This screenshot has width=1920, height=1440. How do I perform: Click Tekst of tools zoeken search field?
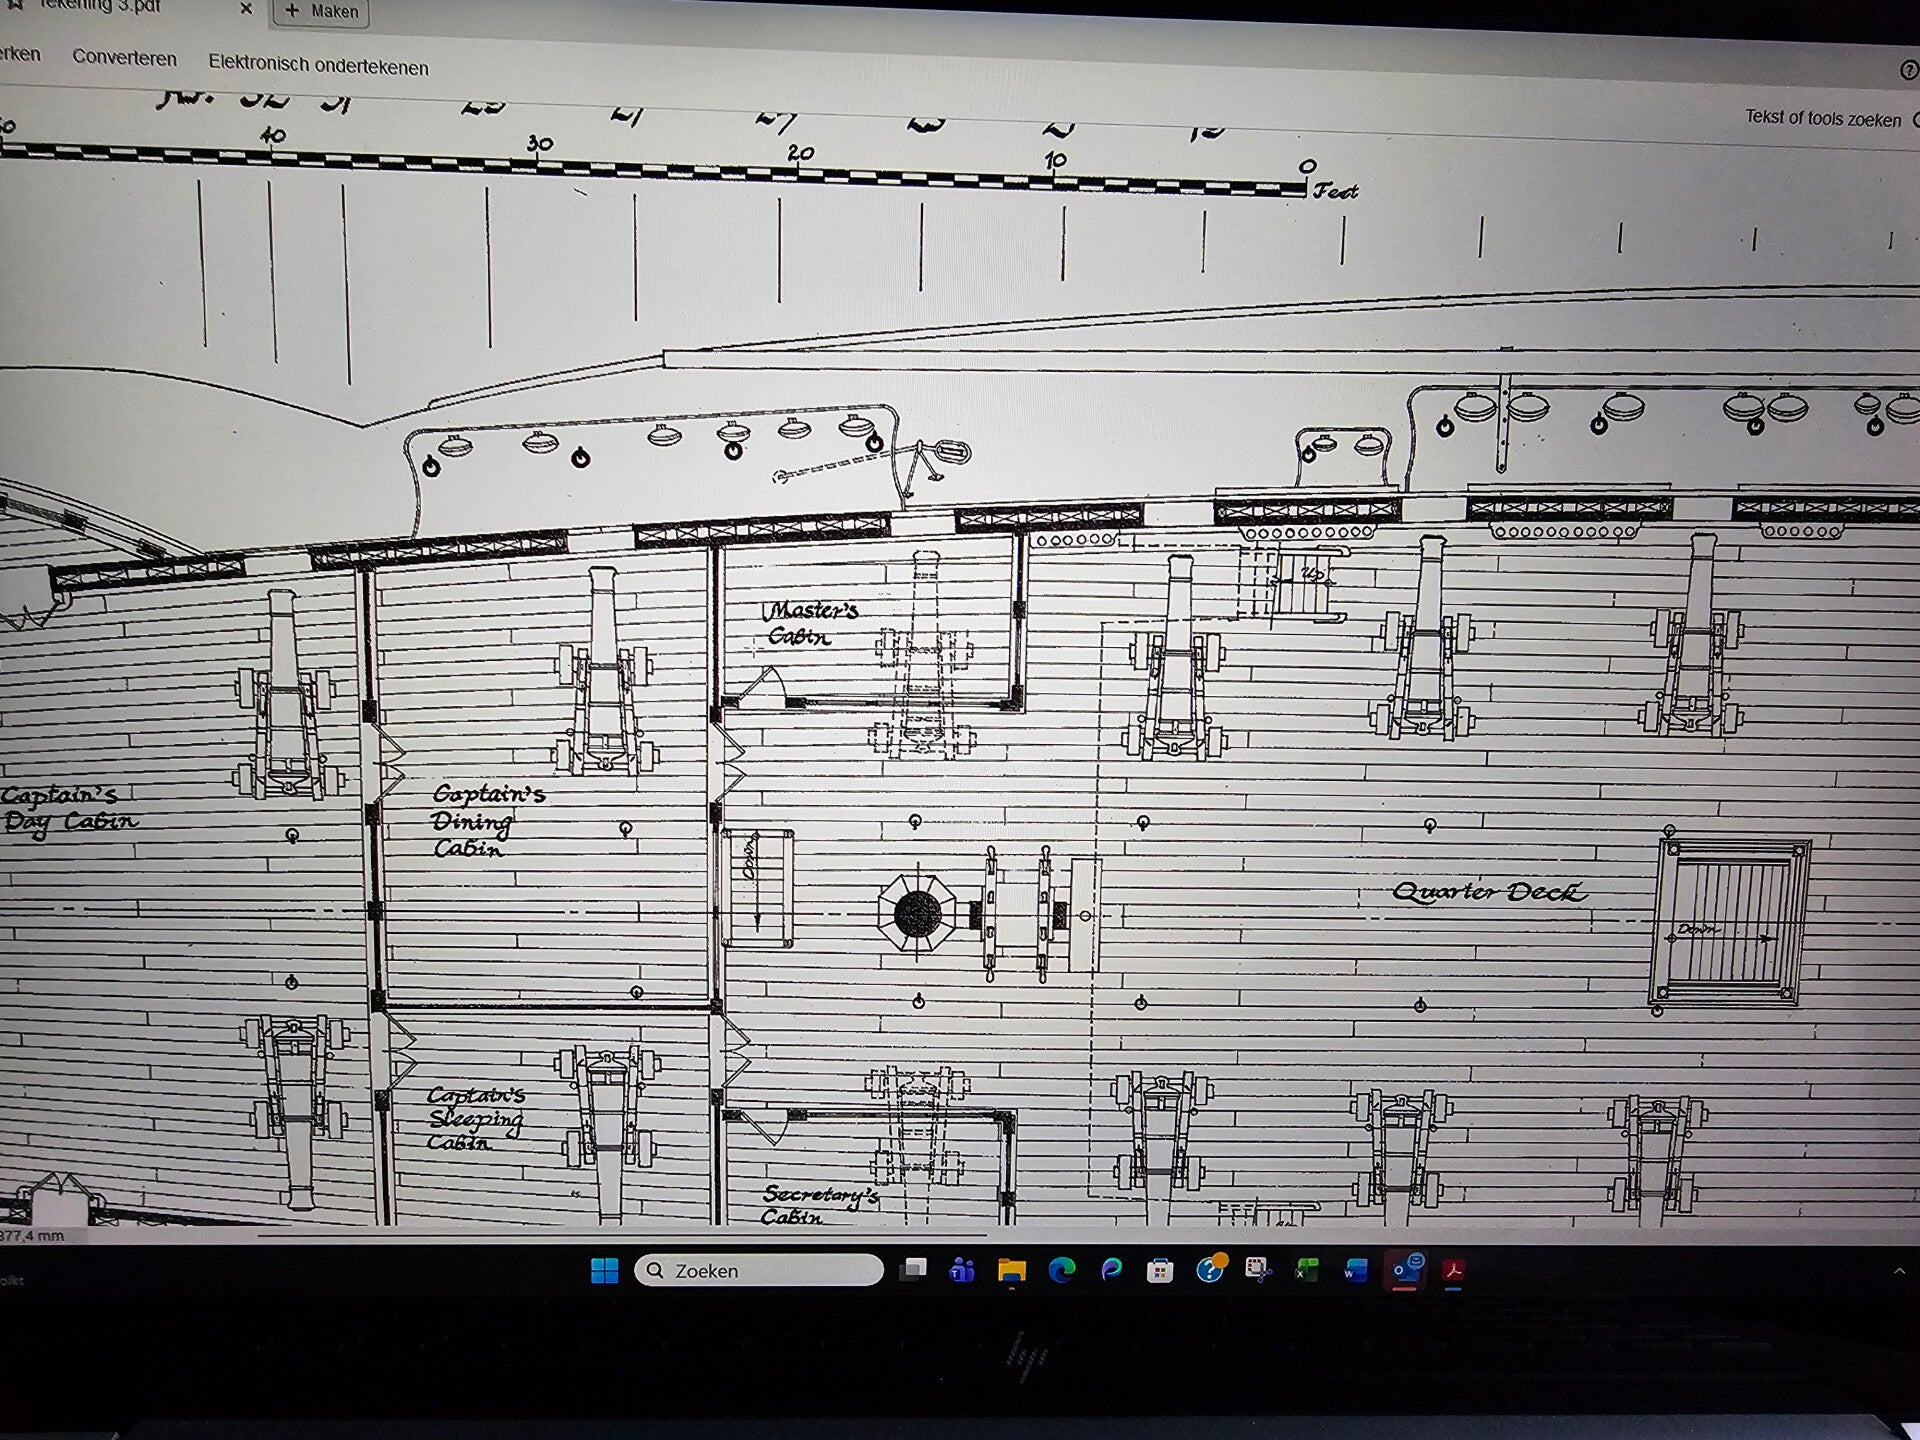click(x=1822, y=119)
